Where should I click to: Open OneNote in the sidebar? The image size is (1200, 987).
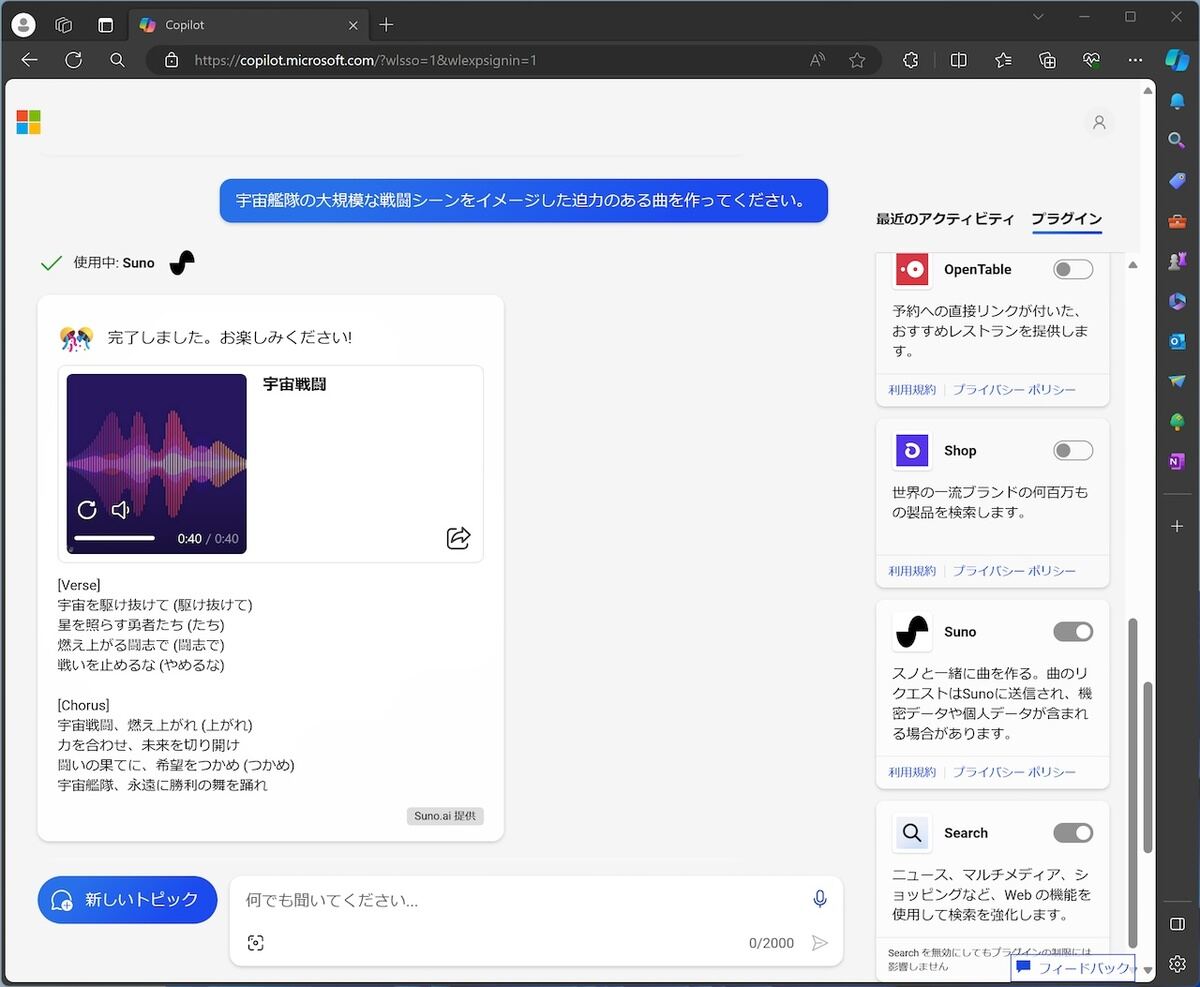click(1177, 461)
